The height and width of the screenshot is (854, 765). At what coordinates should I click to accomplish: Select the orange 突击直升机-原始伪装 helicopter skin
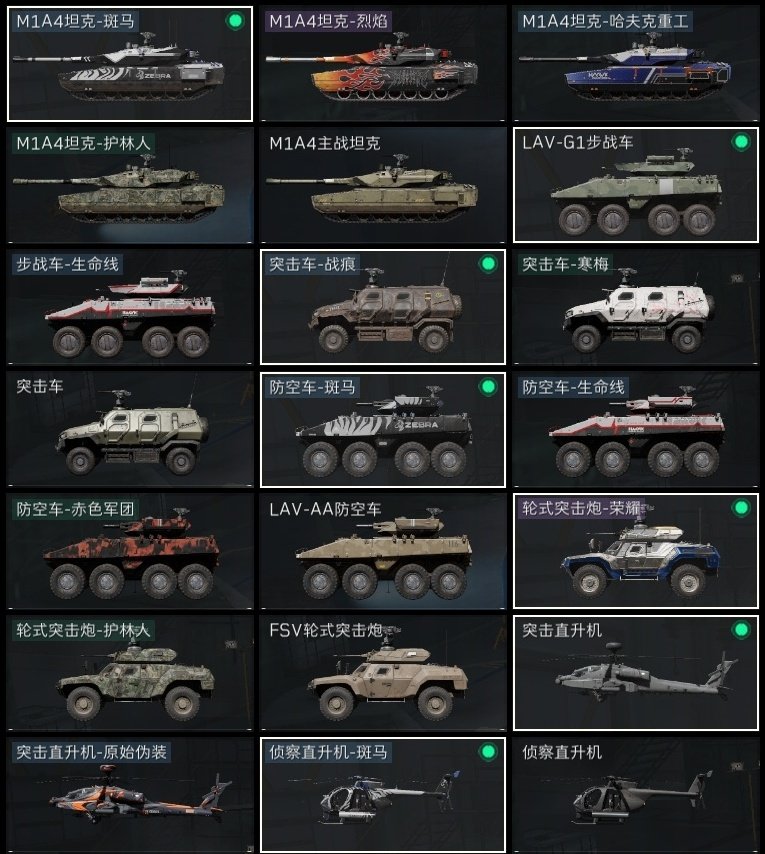pyautogui.click(x=130, y=795)
